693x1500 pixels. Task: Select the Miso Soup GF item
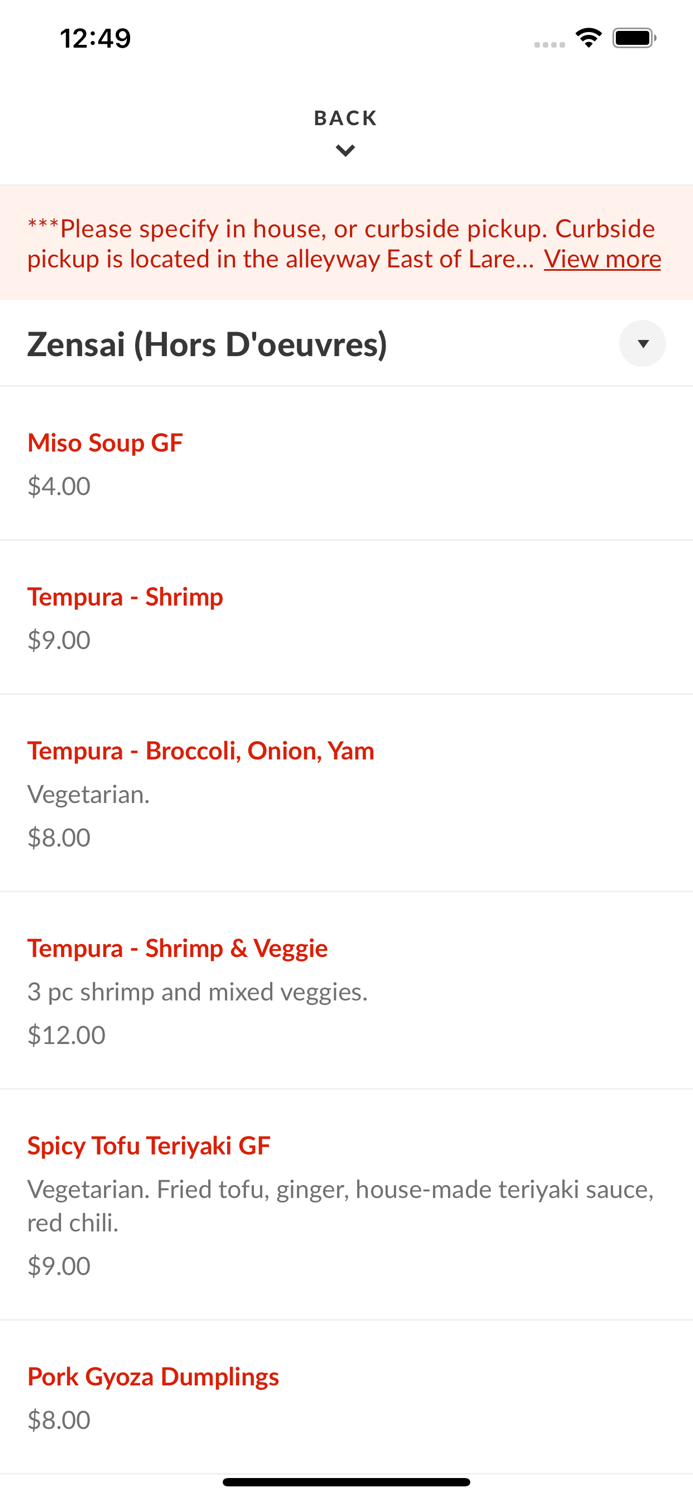coord(105,442)
